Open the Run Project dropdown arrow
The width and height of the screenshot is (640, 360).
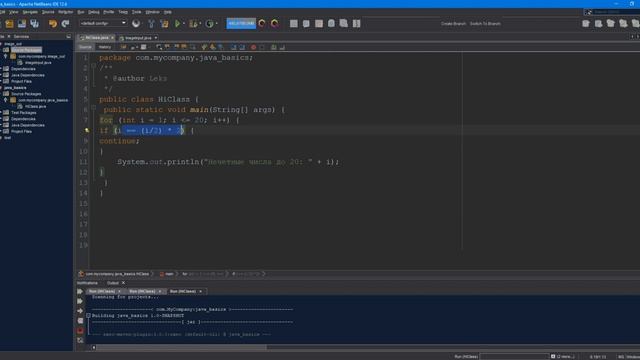(184, 24)
